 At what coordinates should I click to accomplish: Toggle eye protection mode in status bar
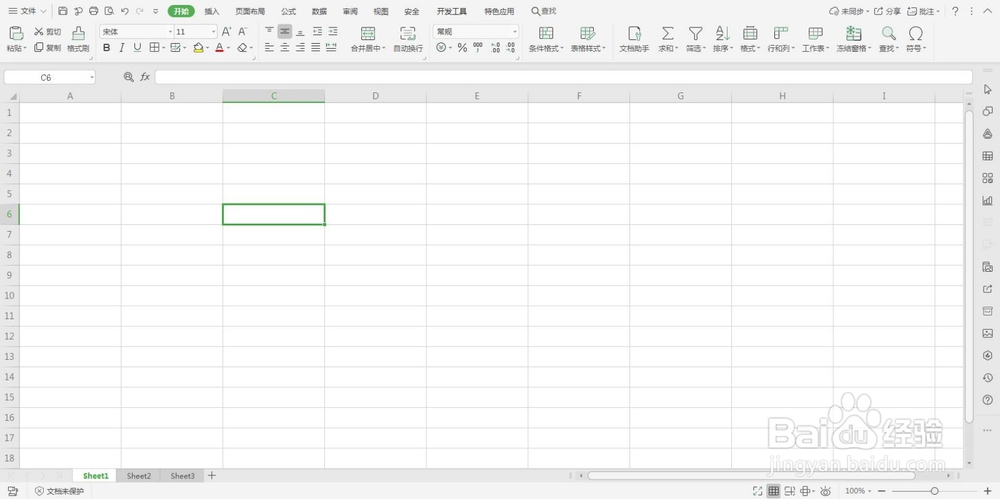coord(826,491)
